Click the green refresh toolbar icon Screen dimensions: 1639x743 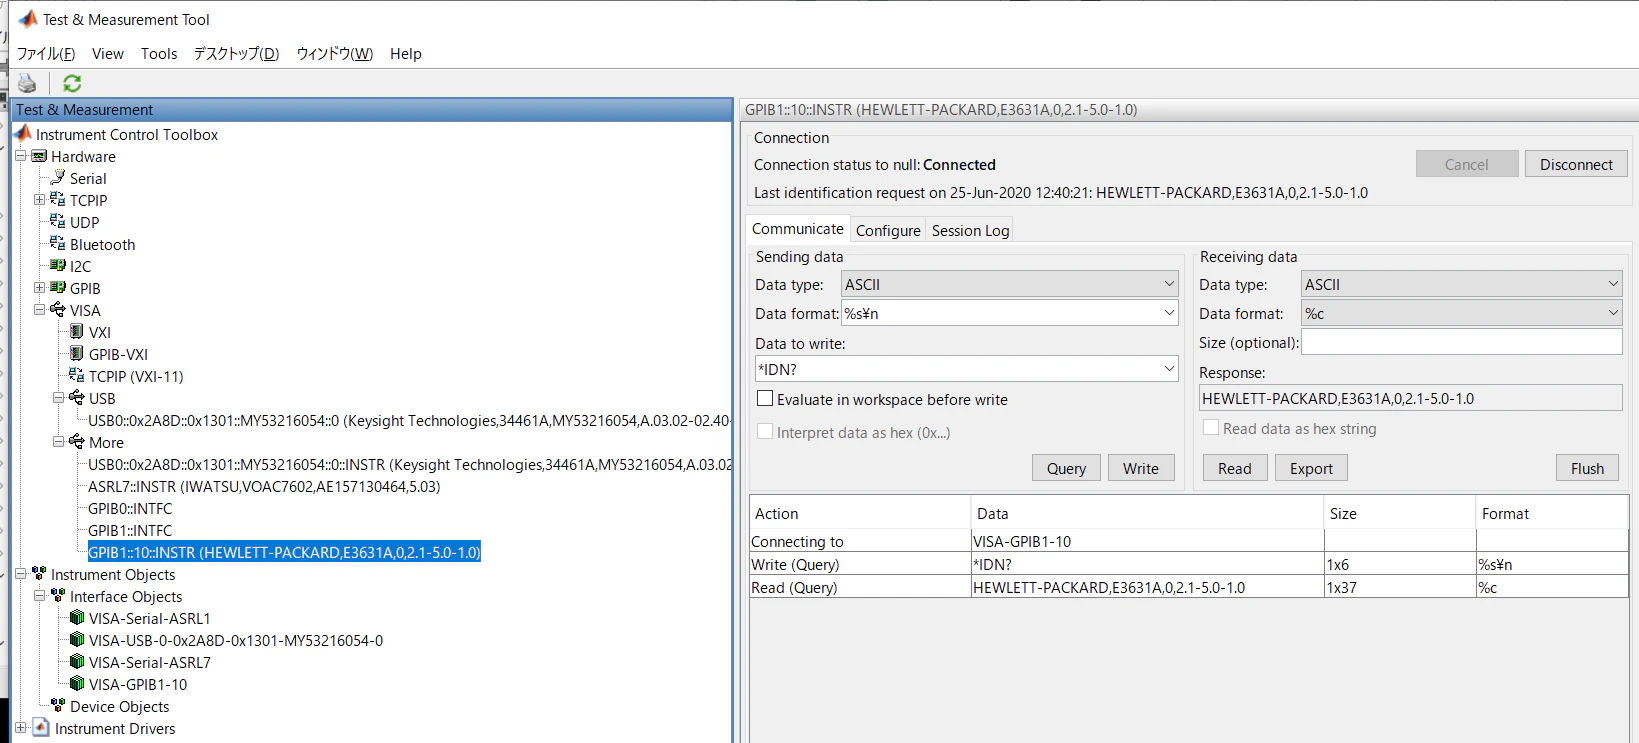click(72, 83)
